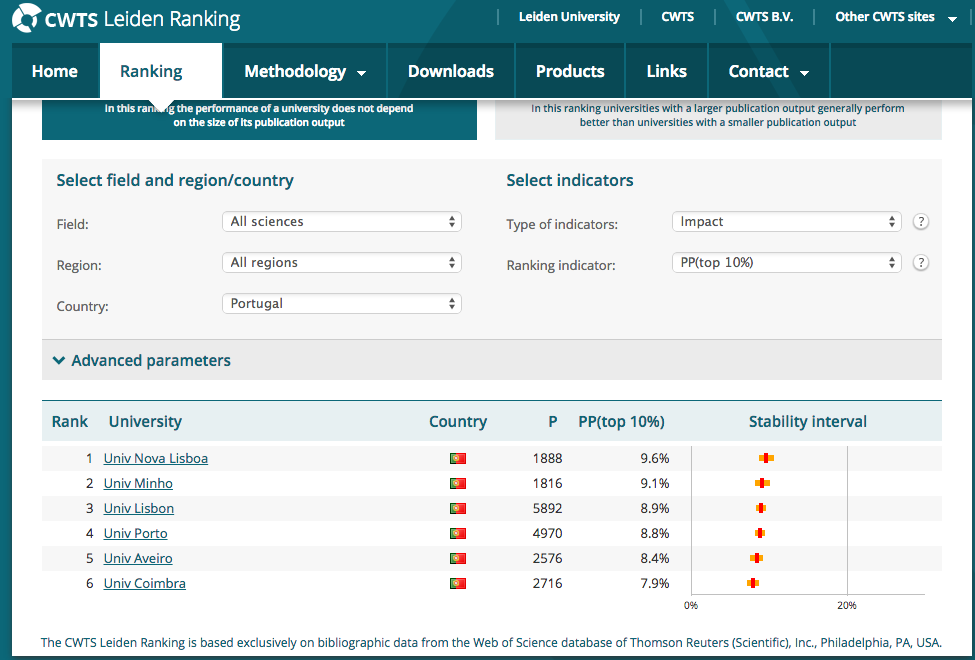Expand Other CWTS sites dropdown
The height and width of the screenshot is (660, 975).
click(895, 17)
